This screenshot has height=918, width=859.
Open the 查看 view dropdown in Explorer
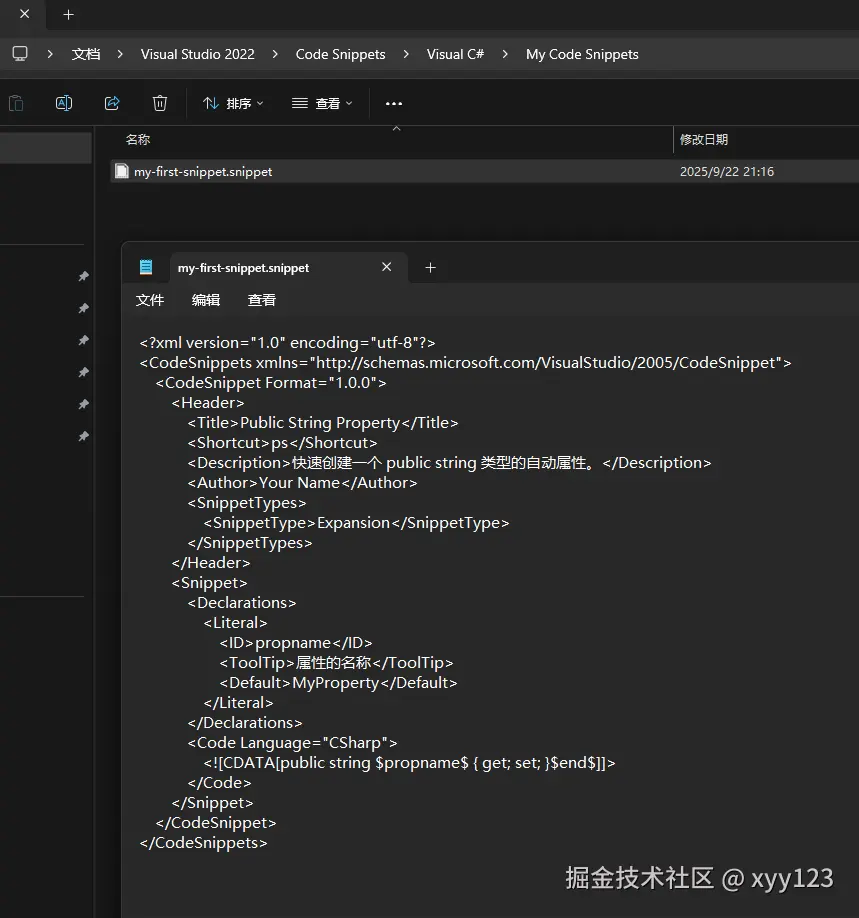point(322,104)
